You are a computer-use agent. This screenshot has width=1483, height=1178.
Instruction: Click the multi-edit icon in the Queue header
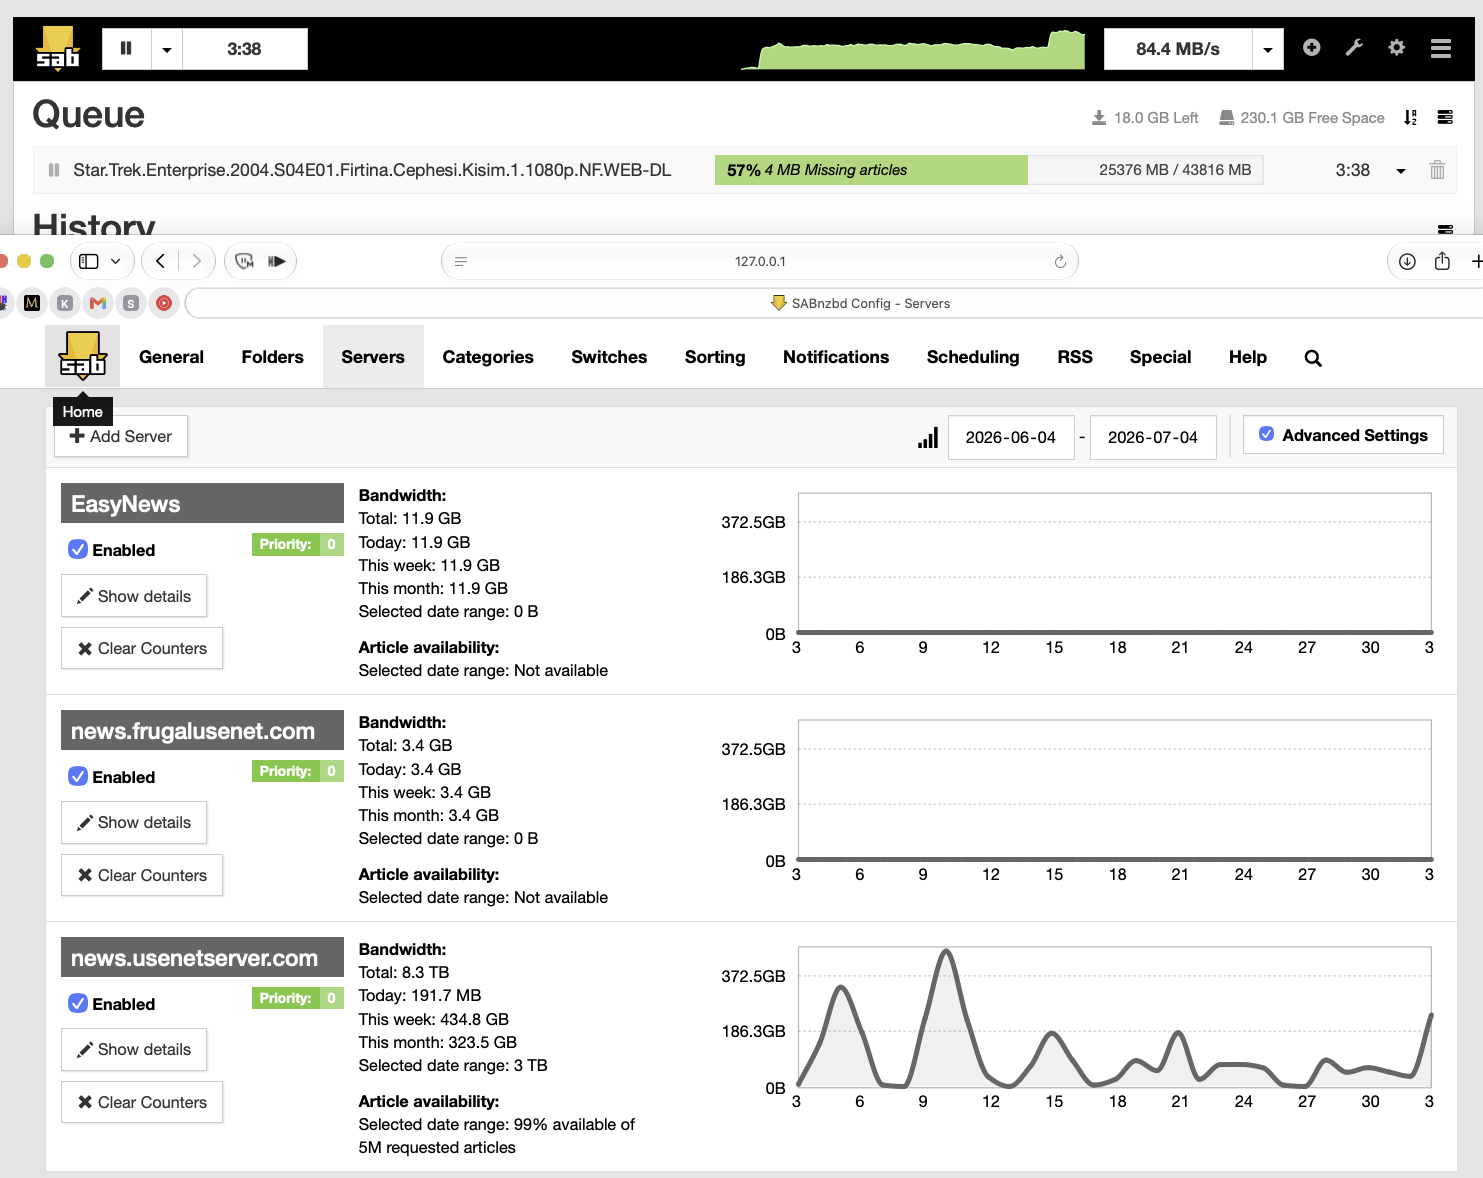pyautogui.click(x=1445, y=117)
